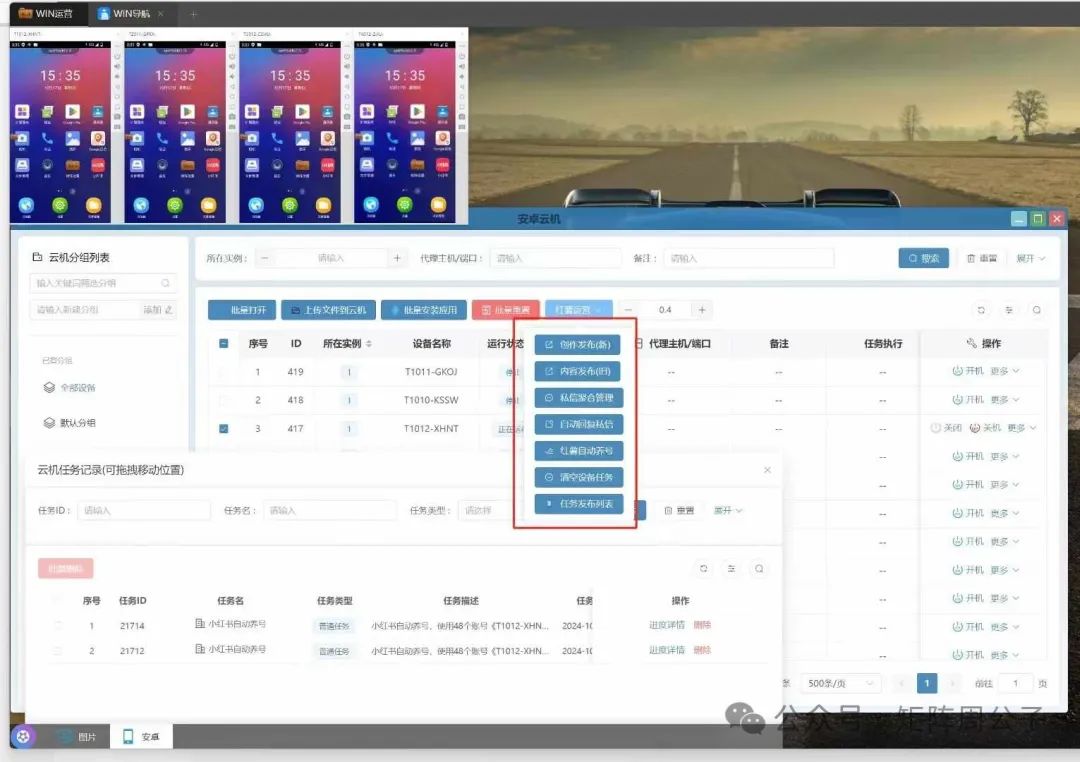Open 进度详情 link for task 21714
Screen dimensions: 1080x762
point(667,625)
